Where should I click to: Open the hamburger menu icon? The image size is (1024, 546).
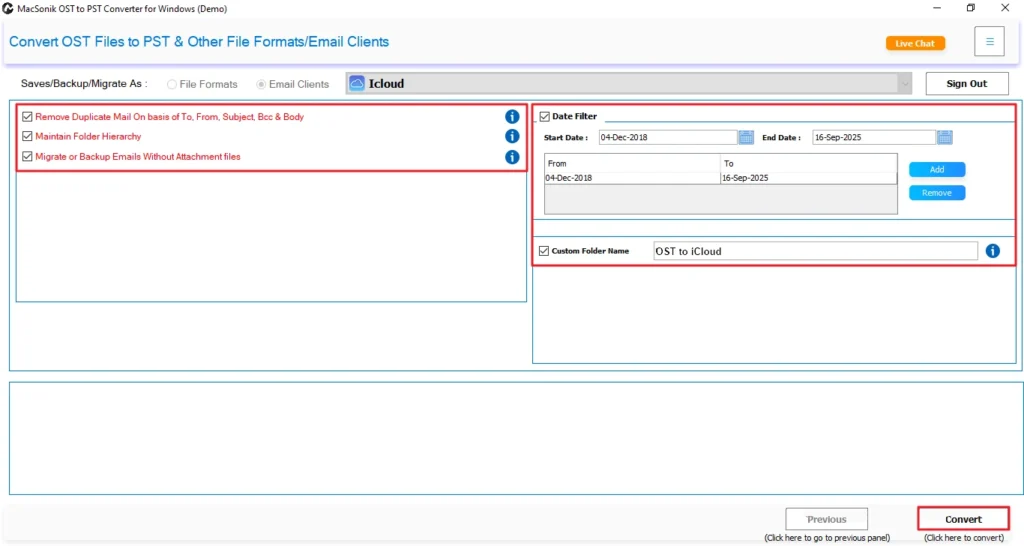click(989, 42)
